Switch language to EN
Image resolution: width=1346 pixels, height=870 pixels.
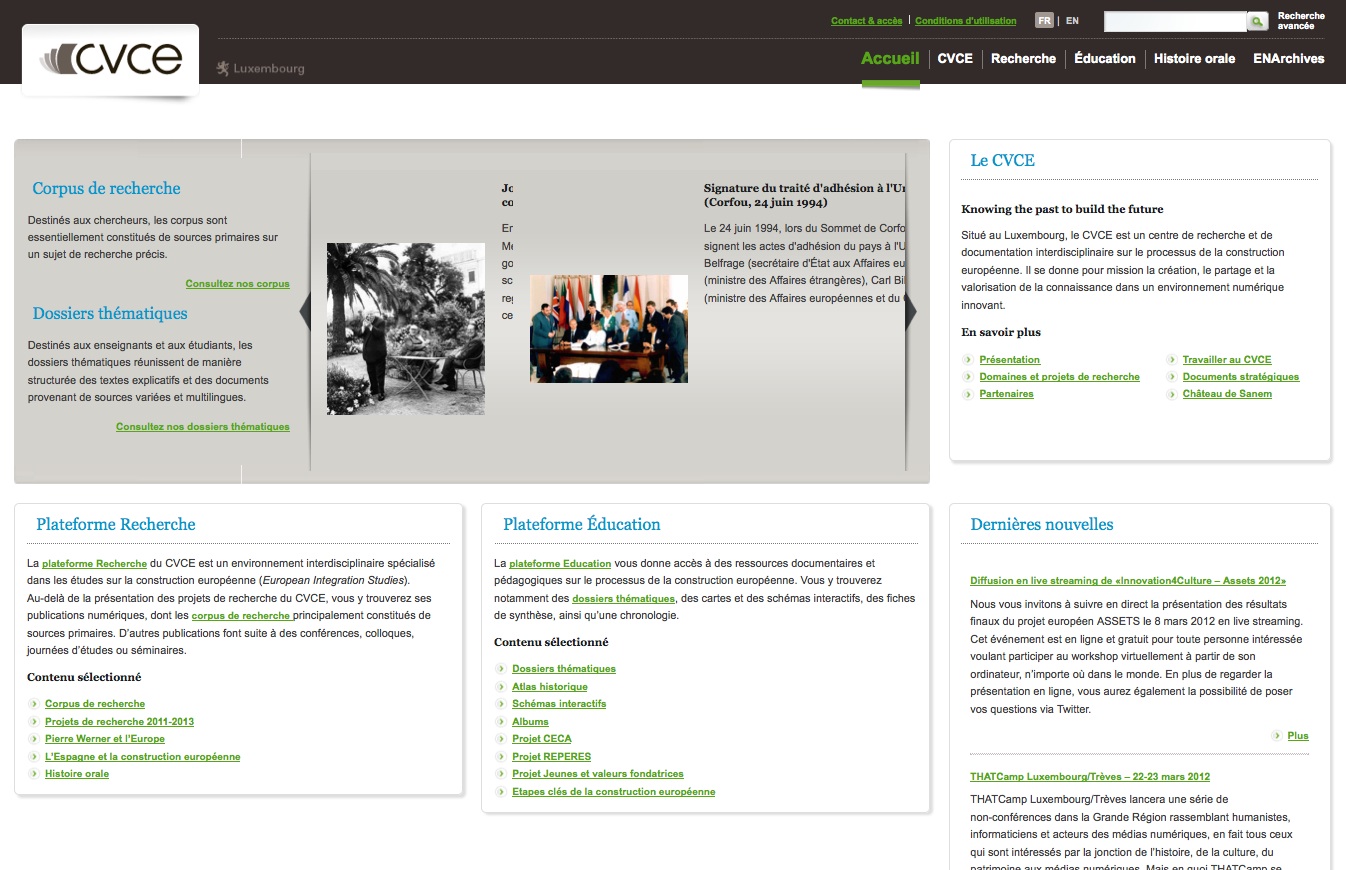[x=1072, y=21]
